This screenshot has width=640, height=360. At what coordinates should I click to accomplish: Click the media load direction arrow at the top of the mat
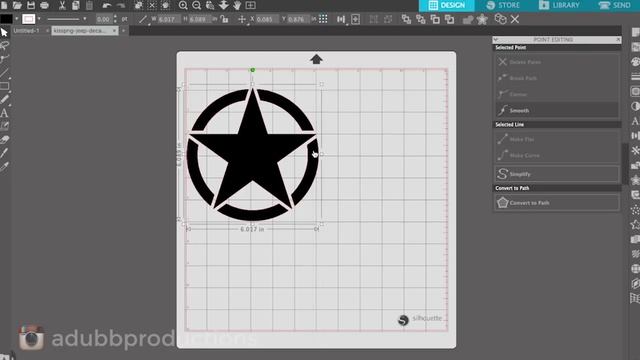pos(316,59)
